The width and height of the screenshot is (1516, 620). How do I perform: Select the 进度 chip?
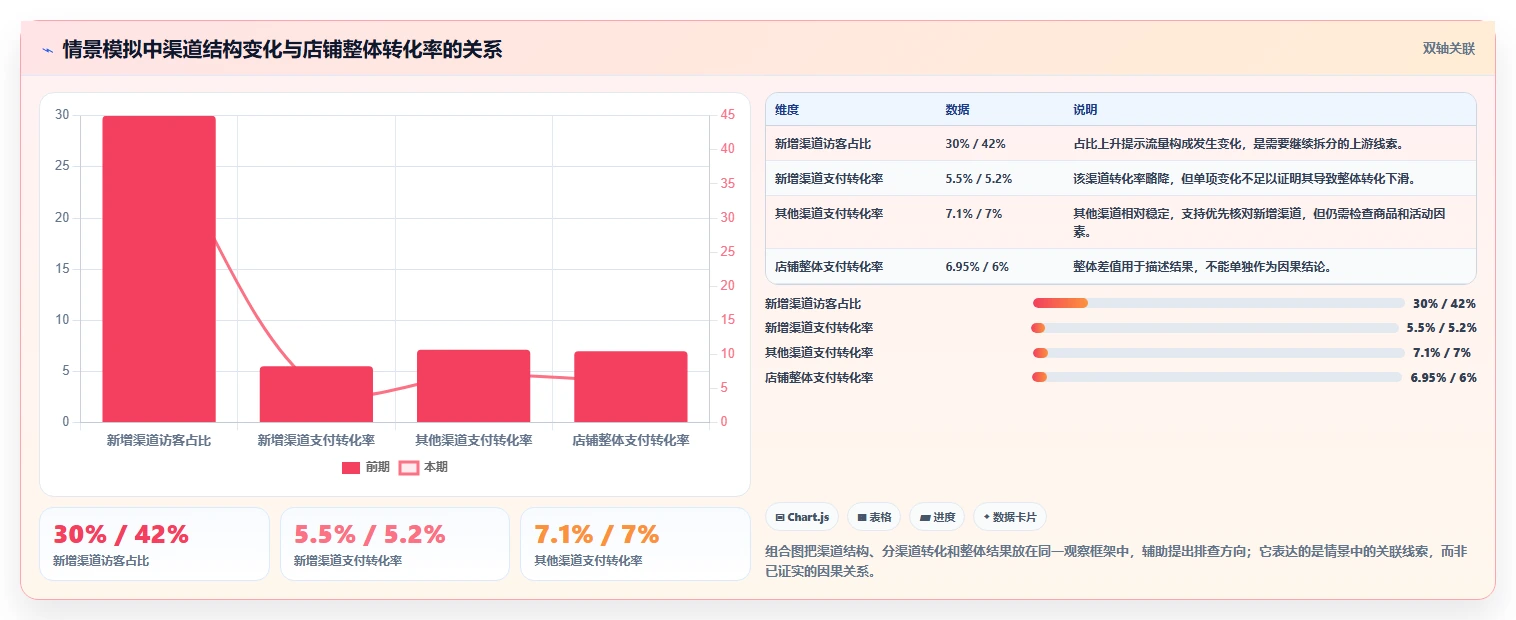[x=937, y=517]
